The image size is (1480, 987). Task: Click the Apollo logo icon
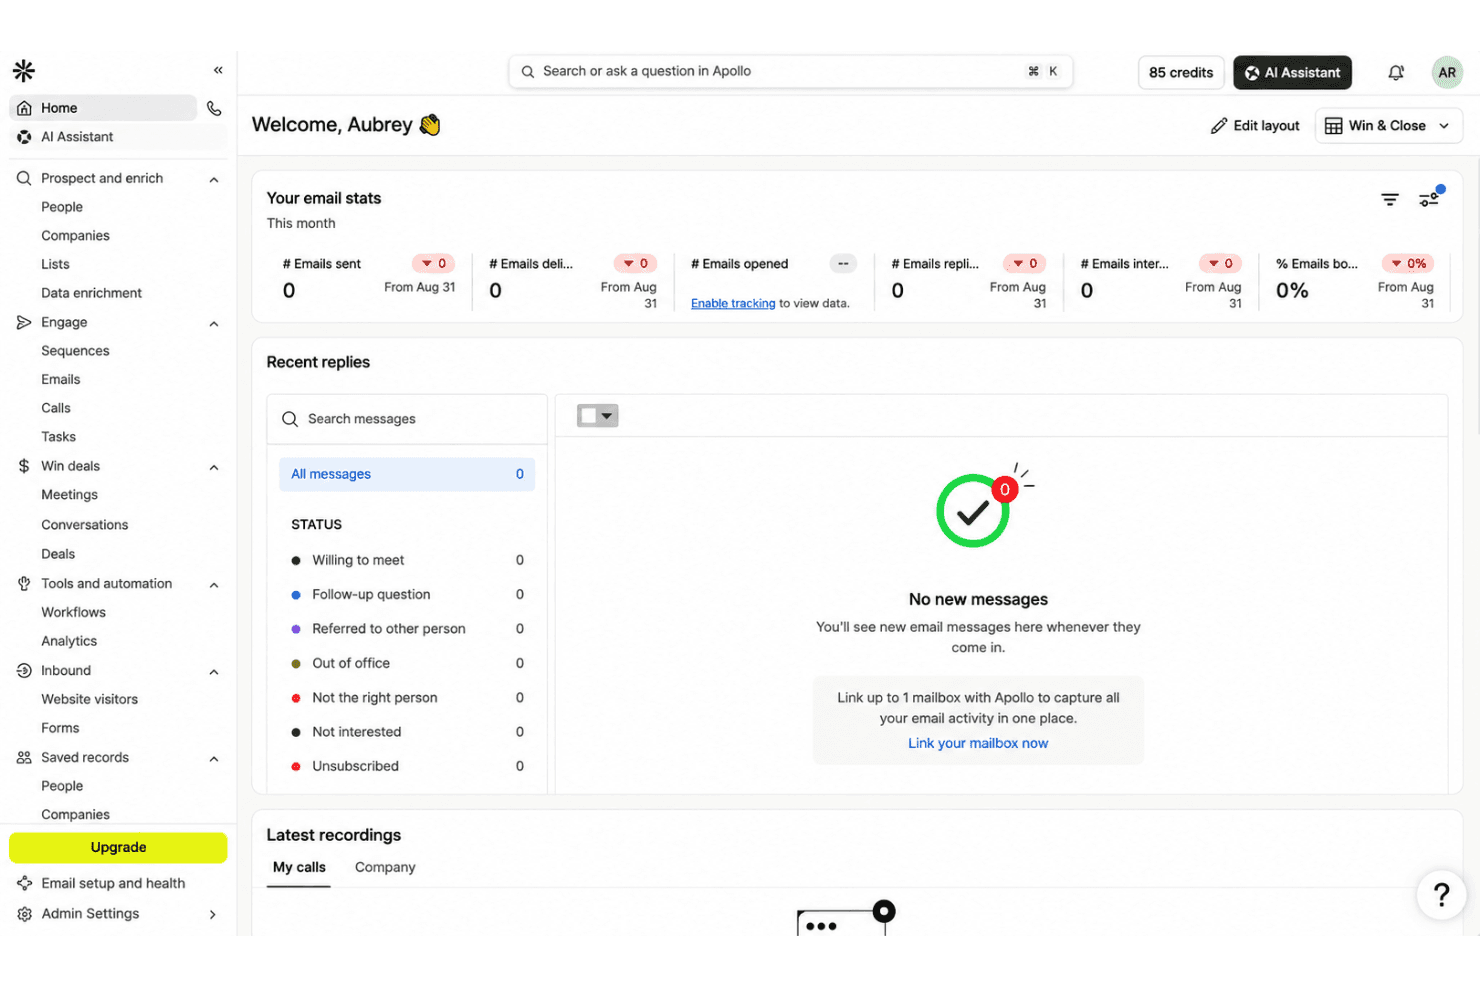(24, 70)
